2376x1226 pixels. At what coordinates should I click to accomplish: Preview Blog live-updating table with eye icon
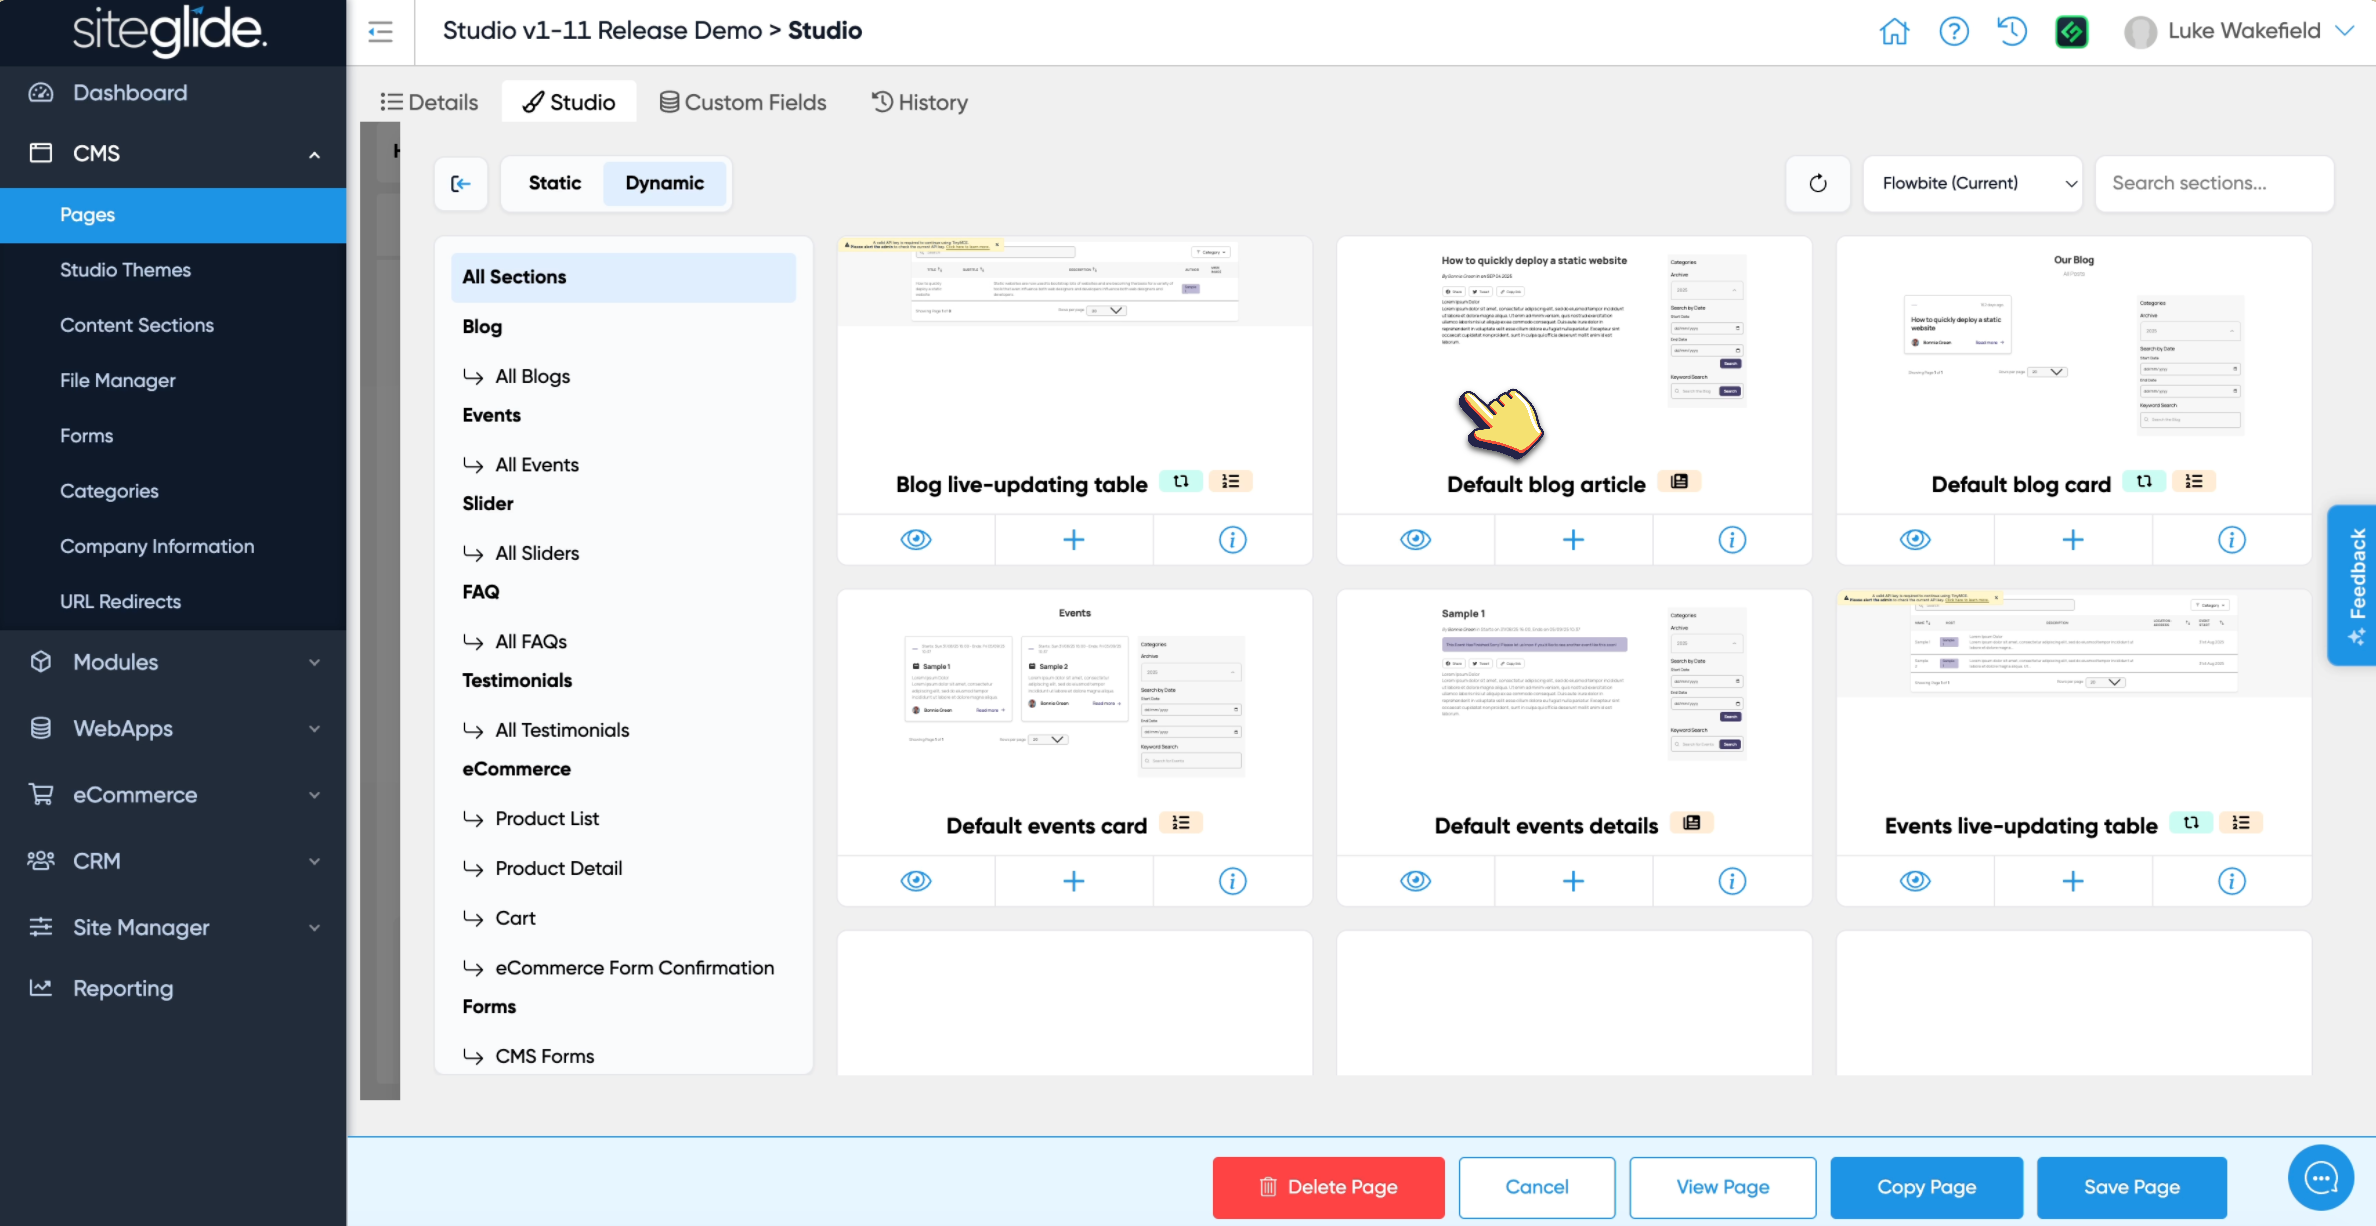coord(915,540)
